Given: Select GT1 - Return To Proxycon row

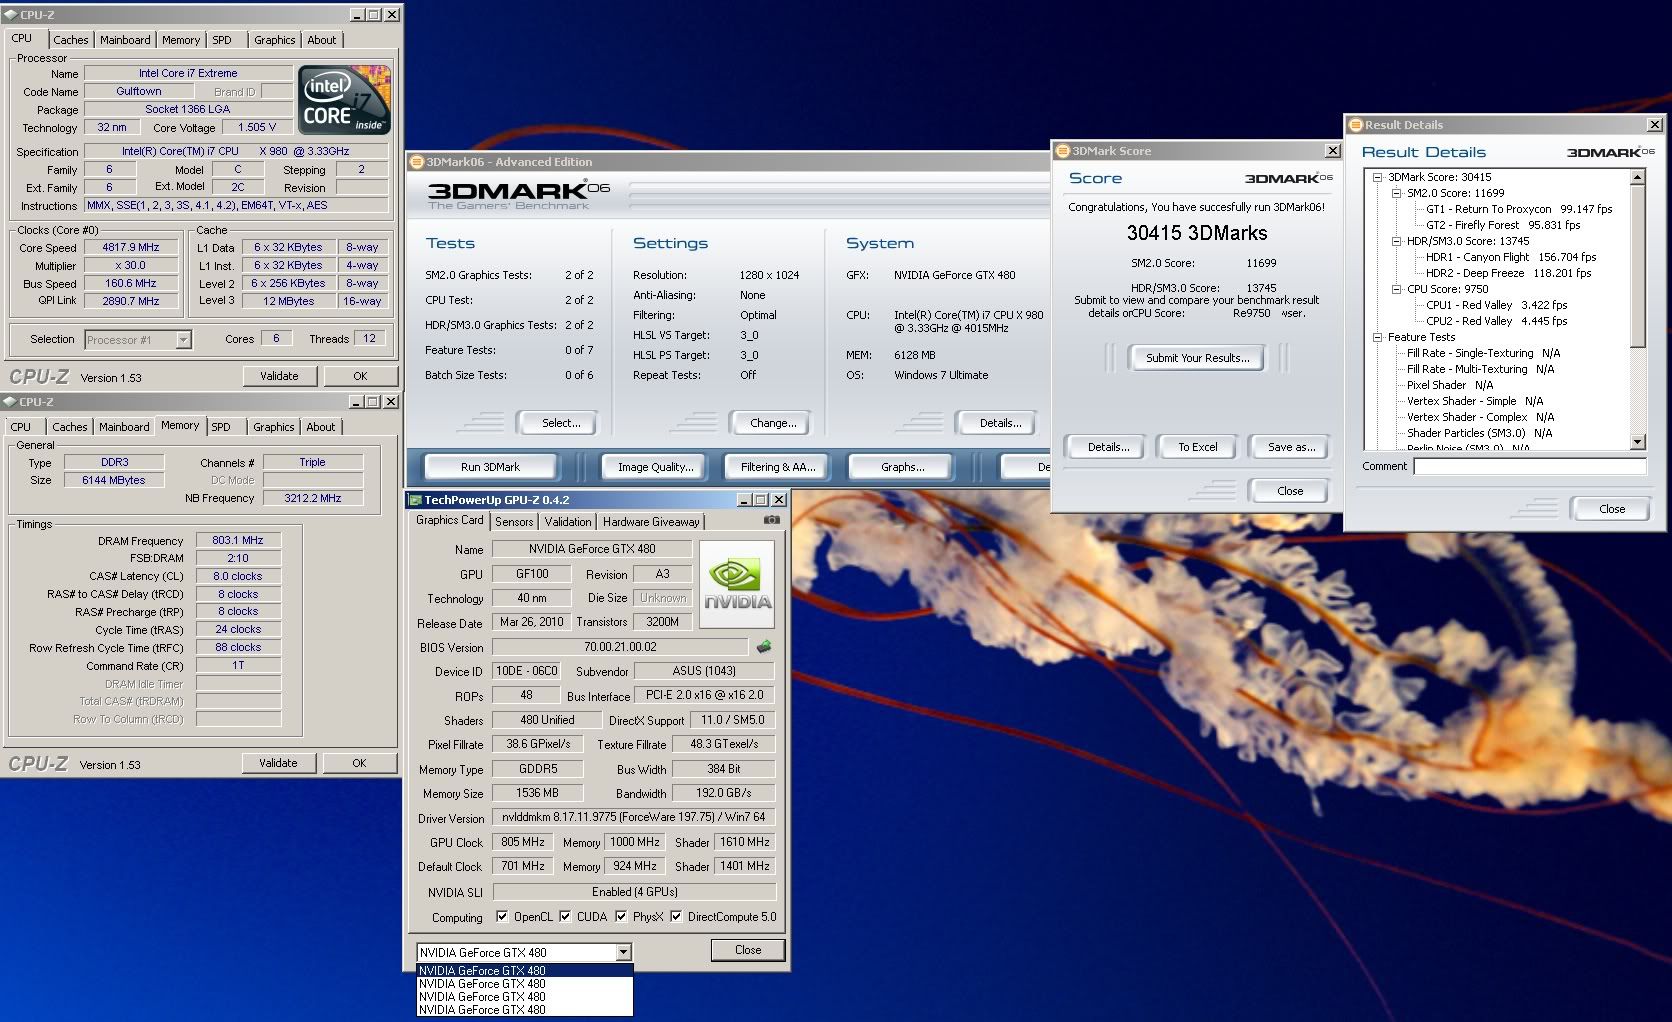Looking at the screenshot, I should click(x=1519, y=209).
